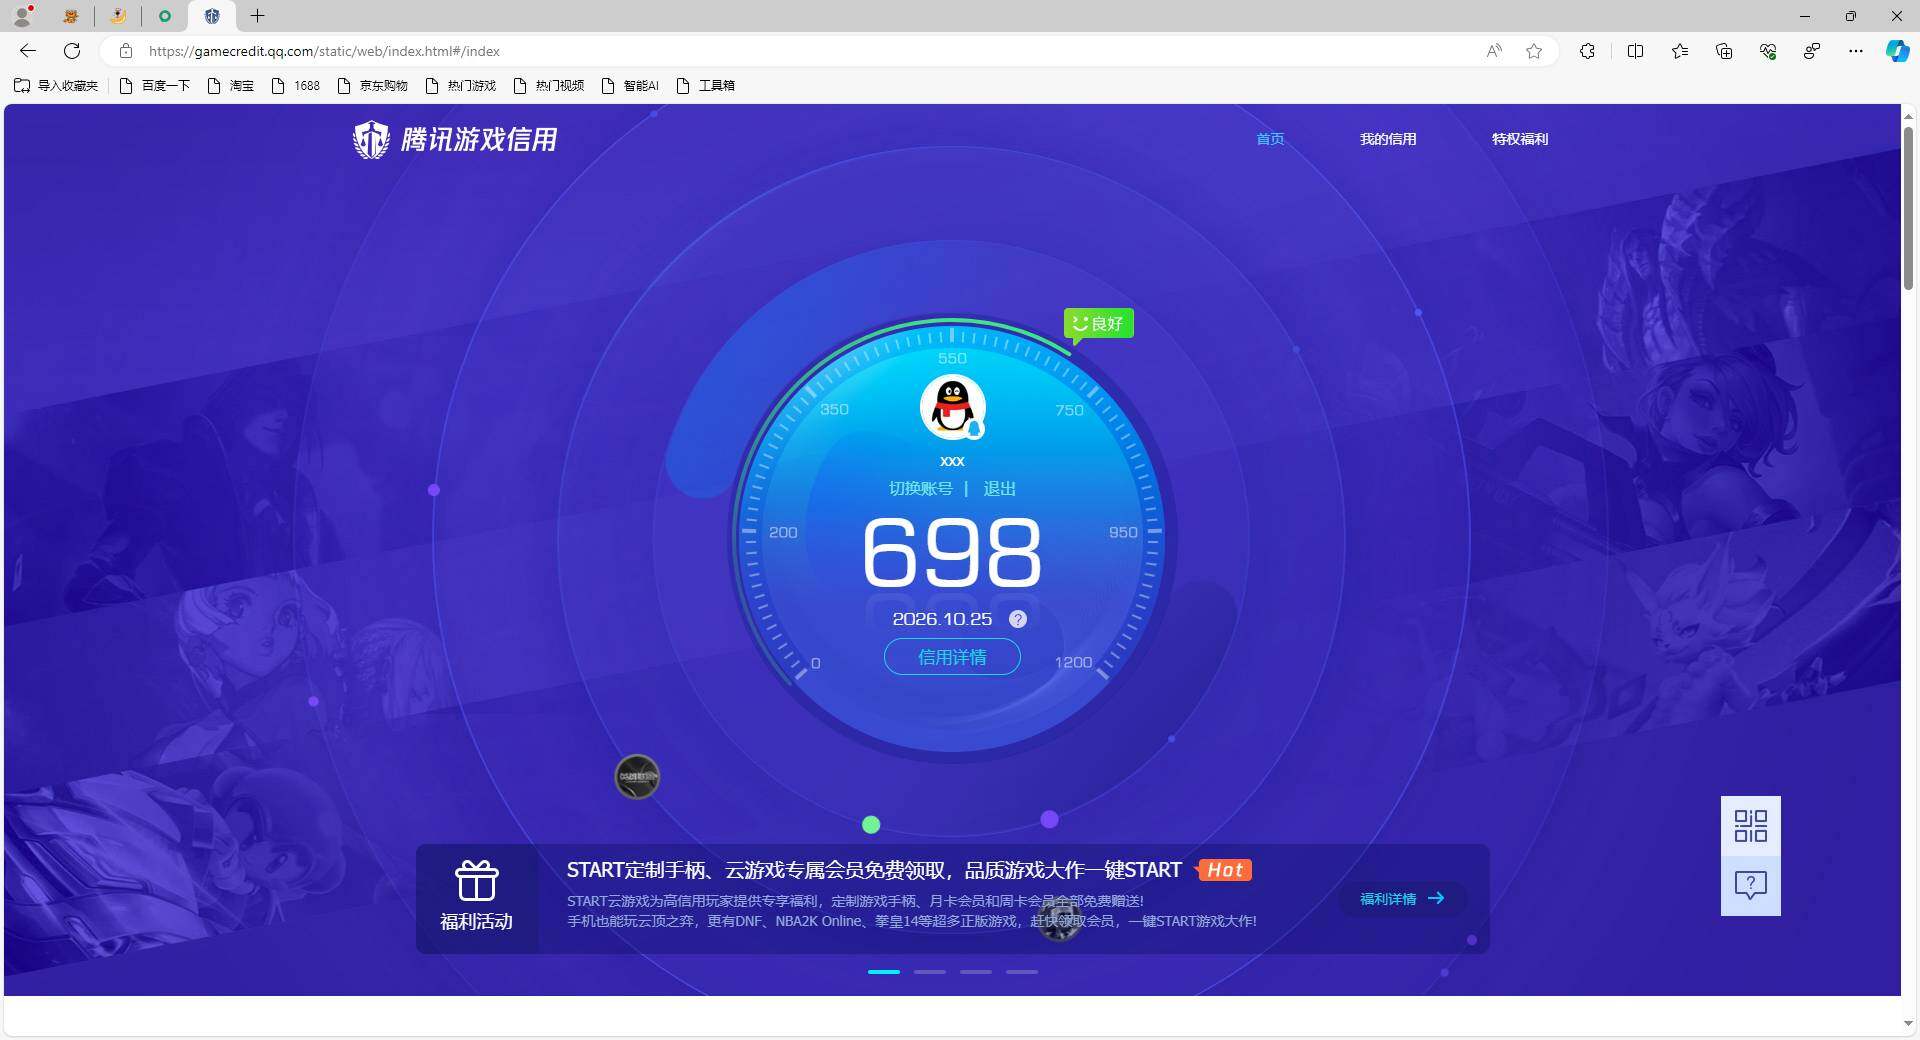Image resolution: width=1920 pixels, height=1040 pixels.
Task: Open the Read aloud icon in address bar
Action: tap(1494, 51)
